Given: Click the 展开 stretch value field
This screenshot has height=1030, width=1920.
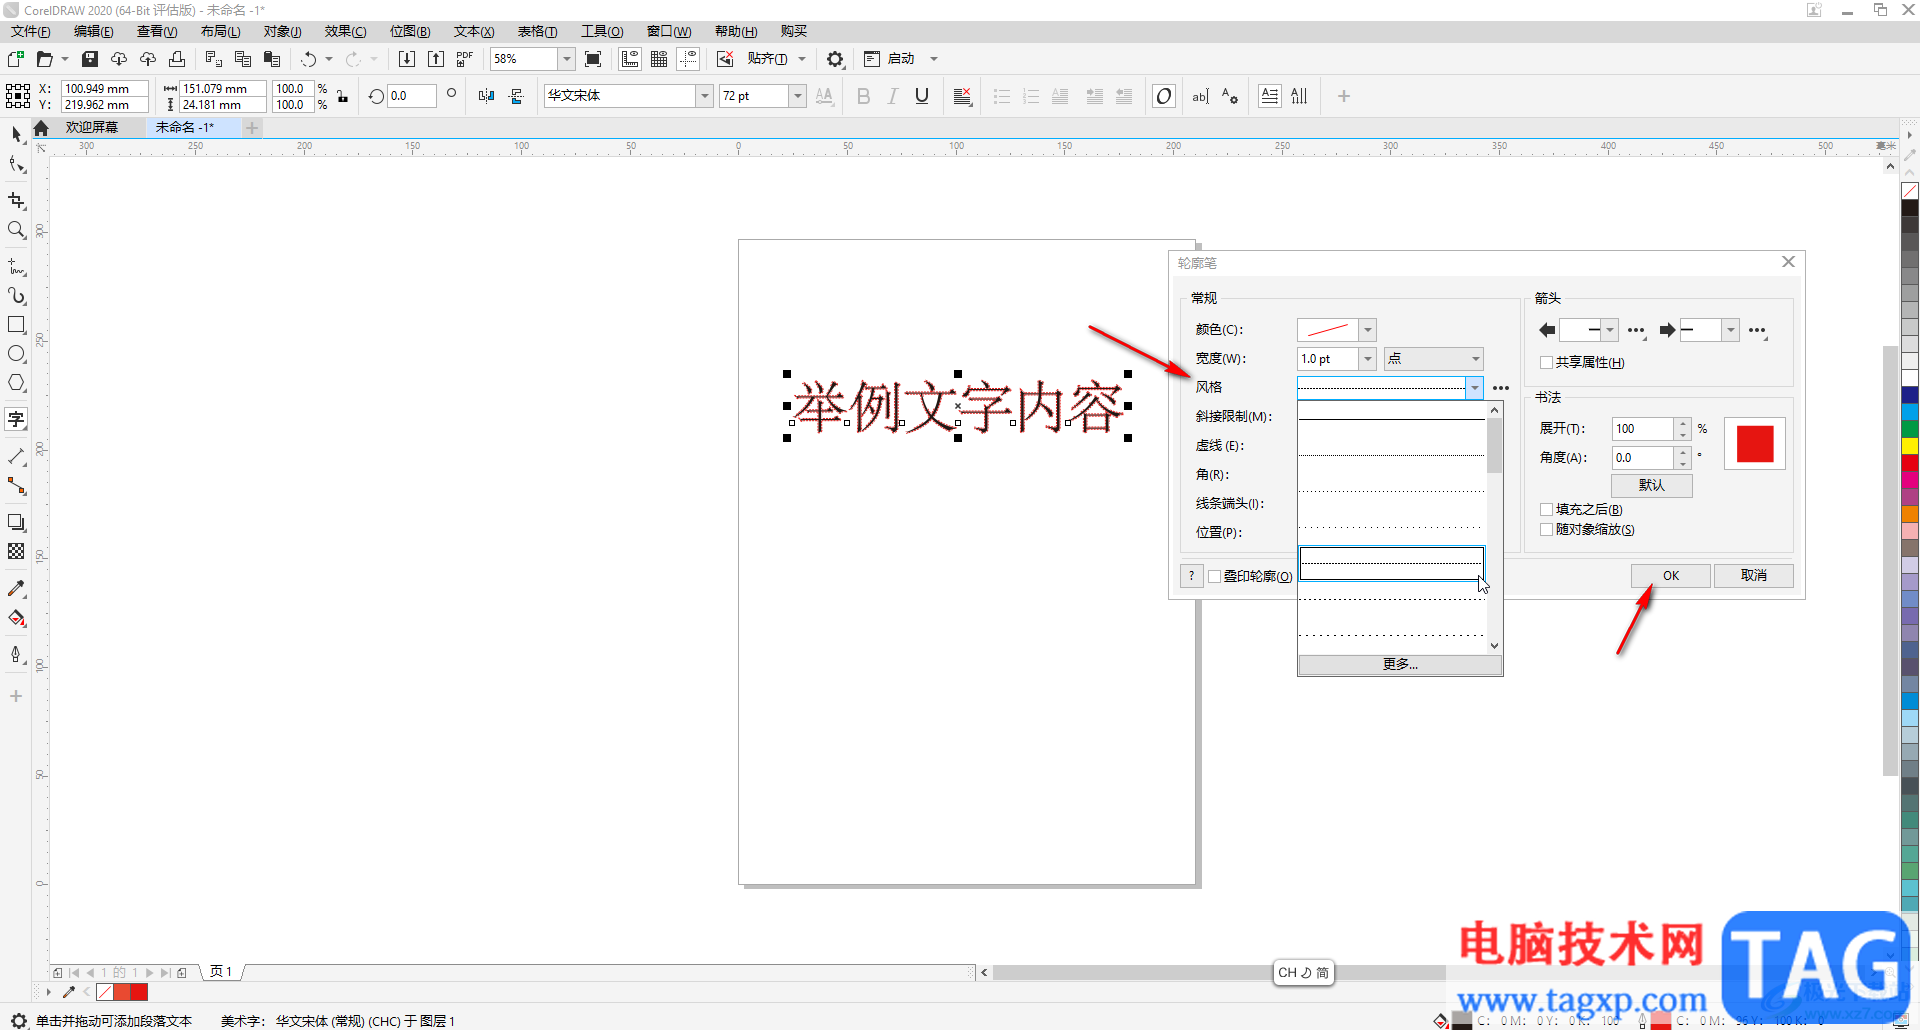Looking at the screenshot, I should click(x=1643, y=429).
